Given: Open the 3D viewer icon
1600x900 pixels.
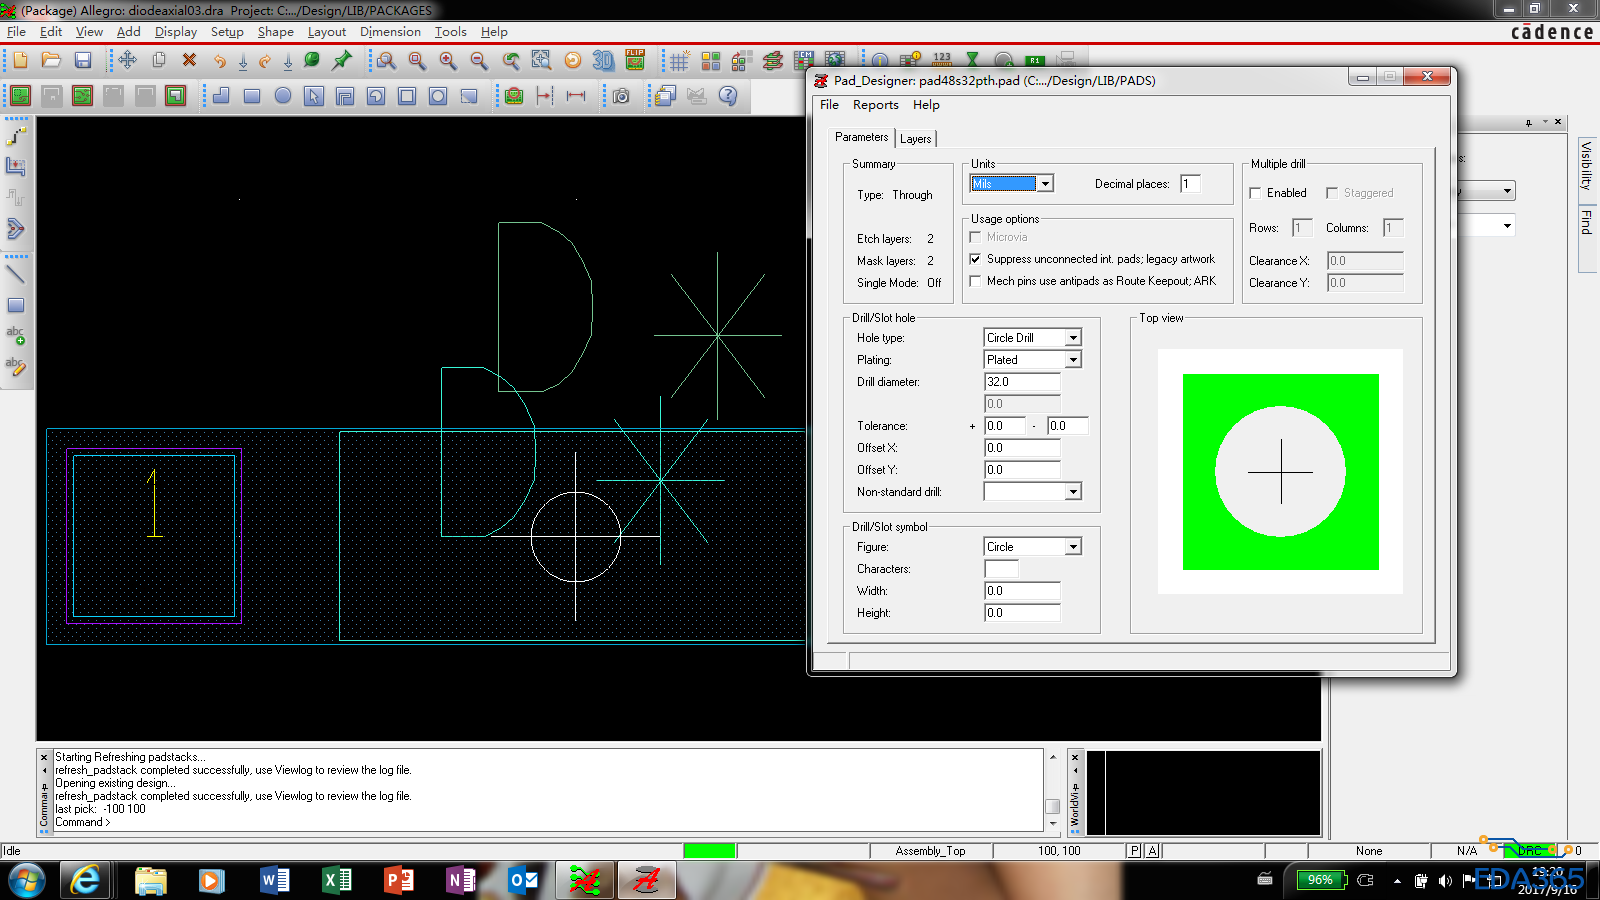Looking at the screenshot, I should (x=603, y=61).
